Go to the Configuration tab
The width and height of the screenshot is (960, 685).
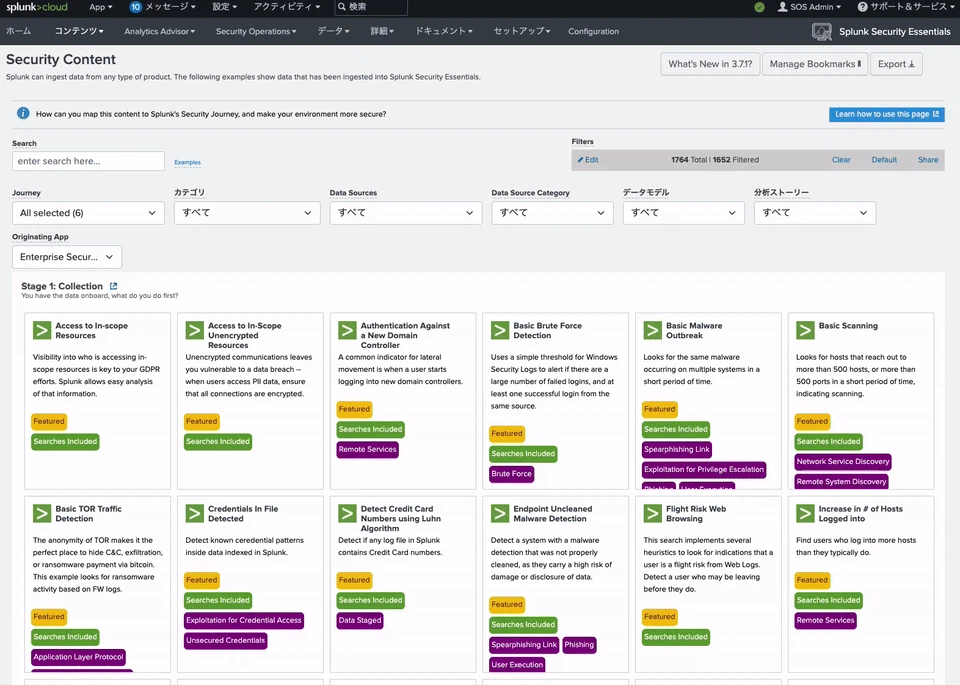(593, 31)
